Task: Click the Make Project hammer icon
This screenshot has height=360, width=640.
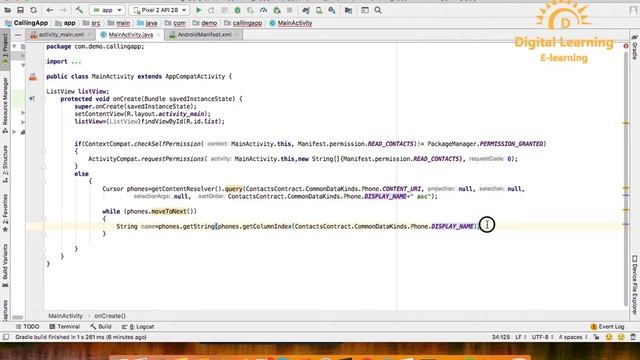Action: [x=79, y=10]
